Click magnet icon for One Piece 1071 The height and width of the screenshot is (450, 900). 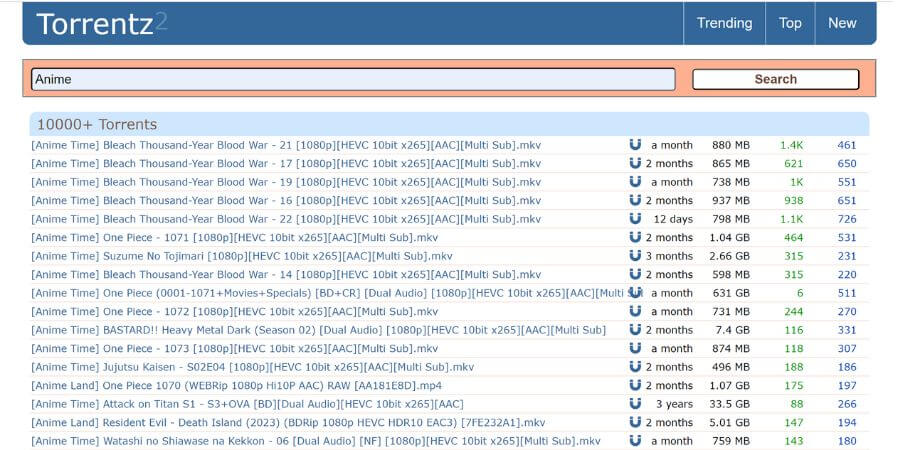tap(635, 237)
